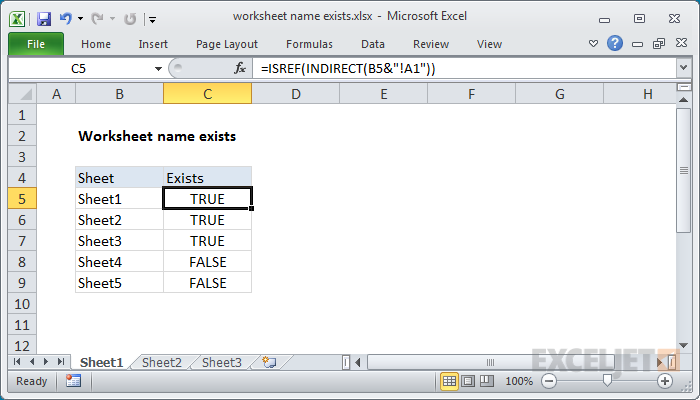Select column D header

coord(296,94)
